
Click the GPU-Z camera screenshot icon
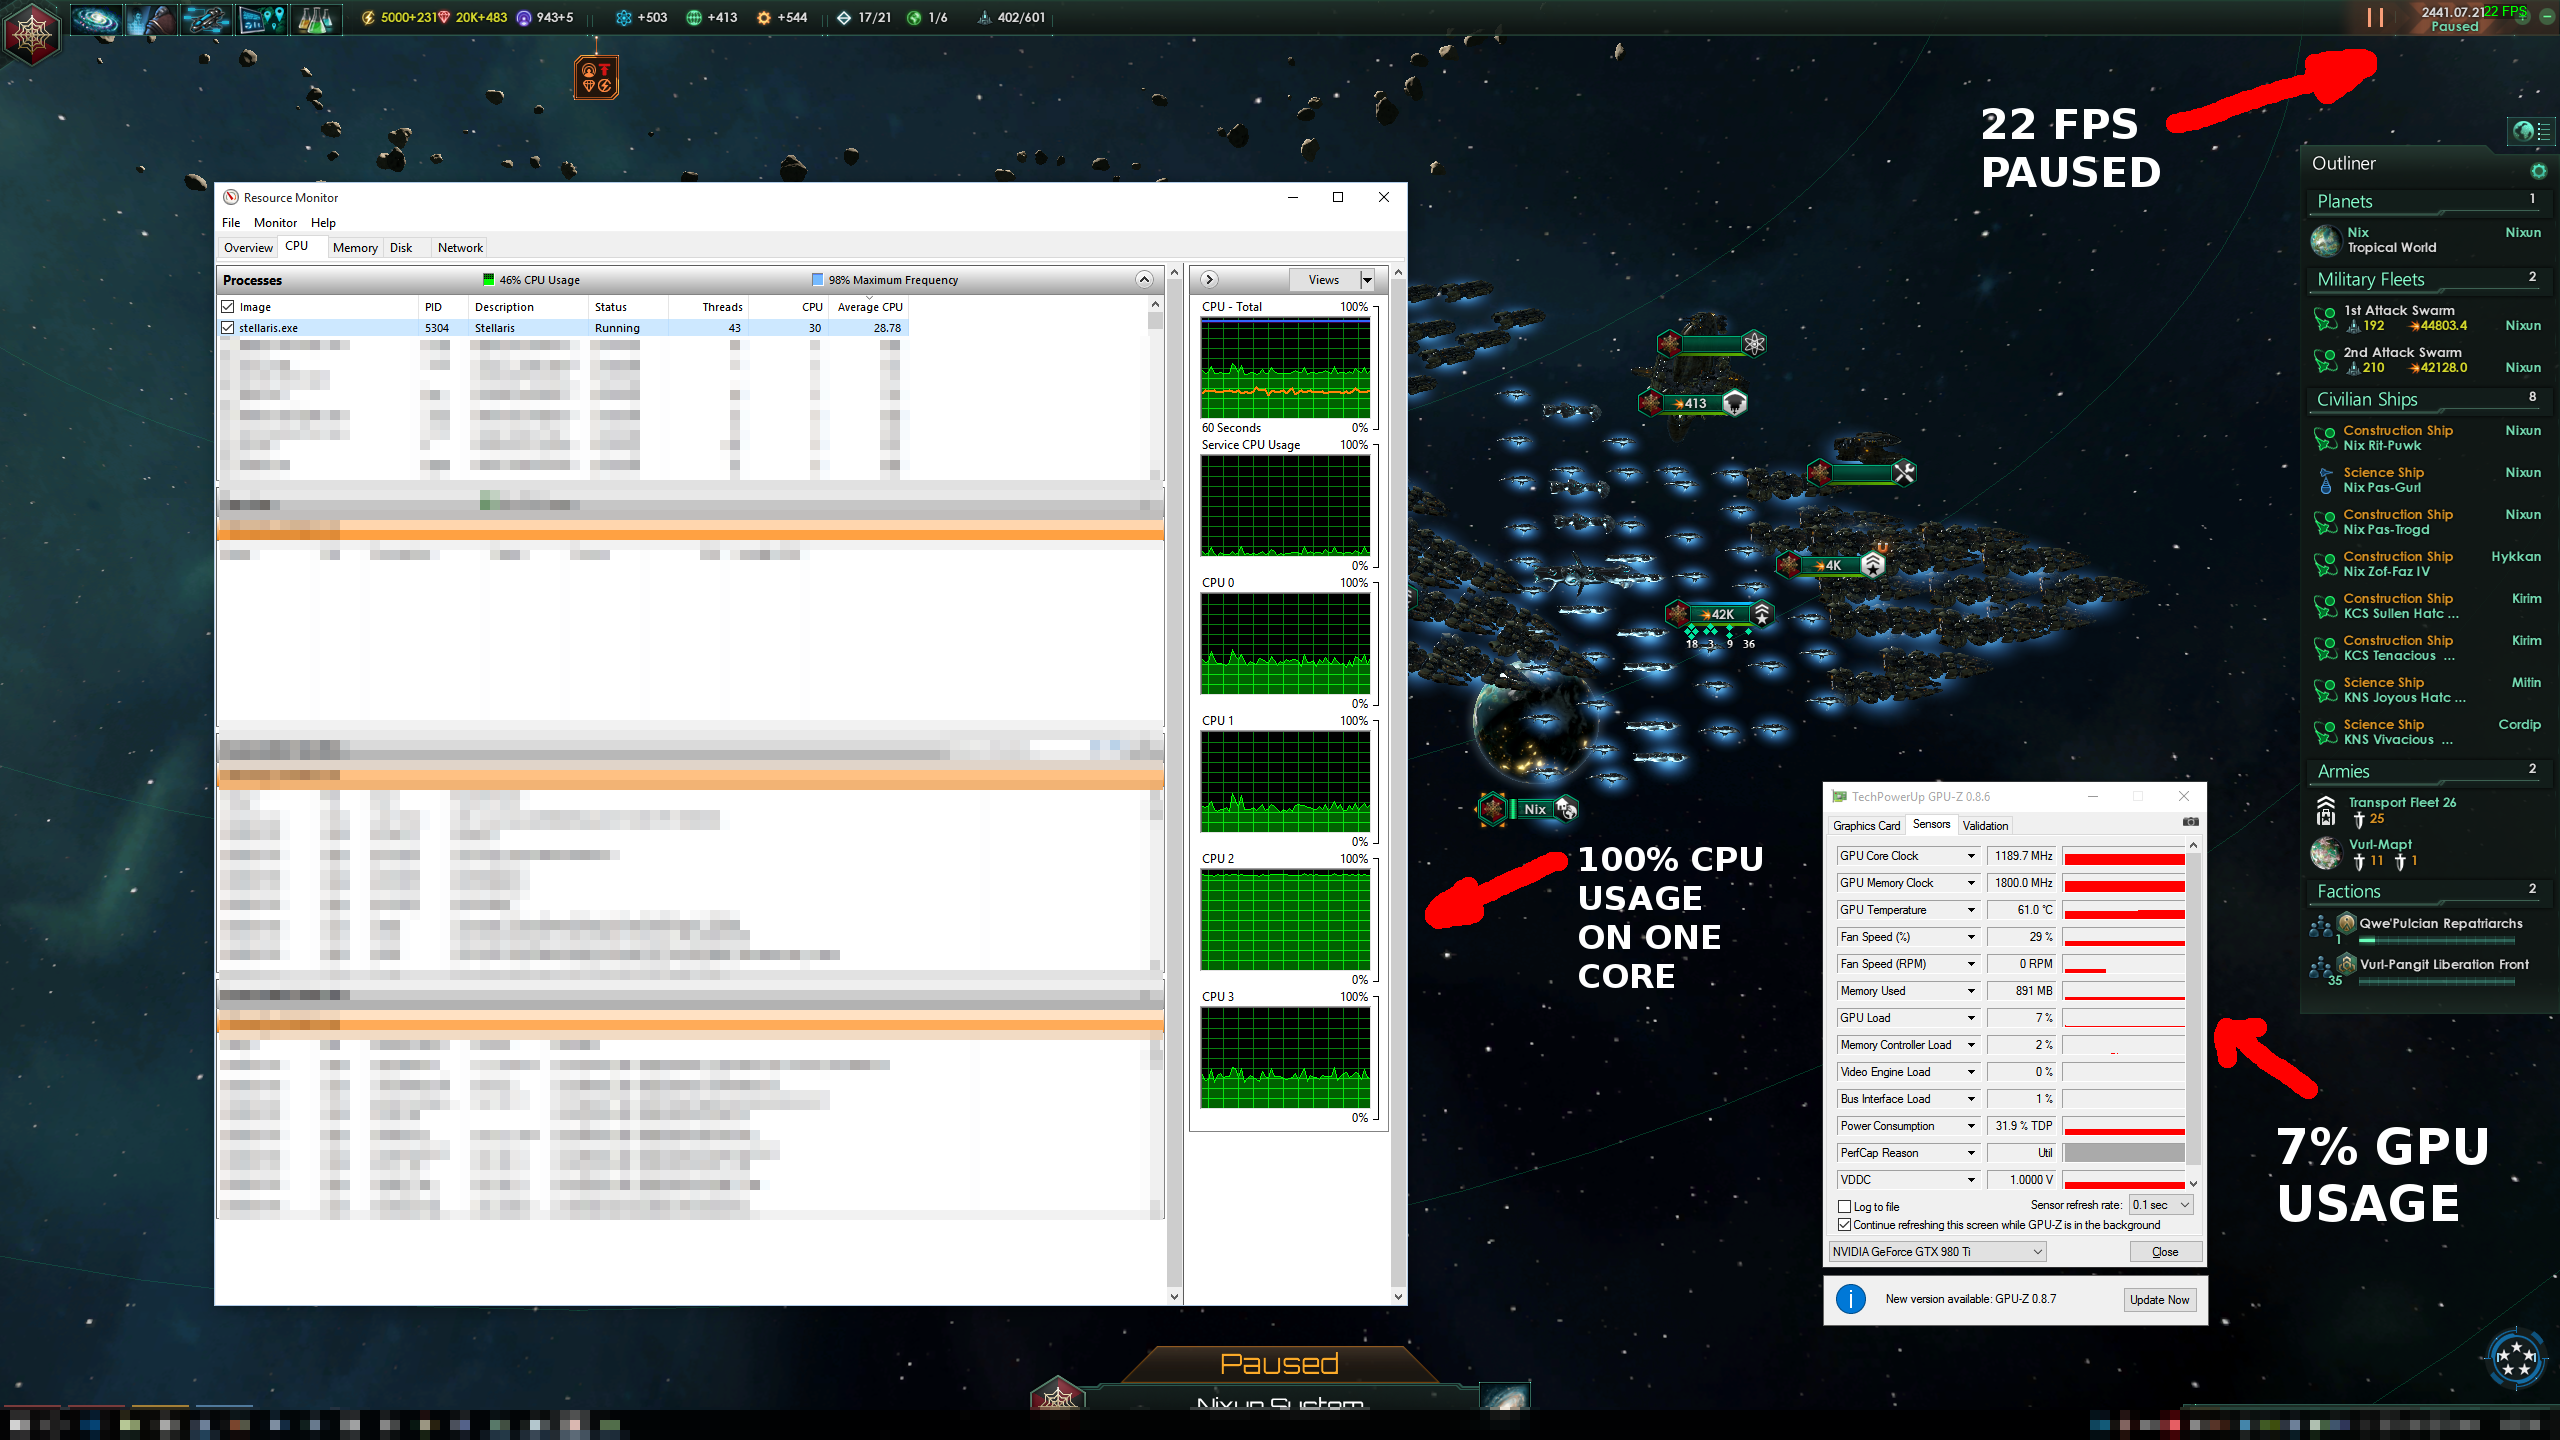click(2190, 821)
